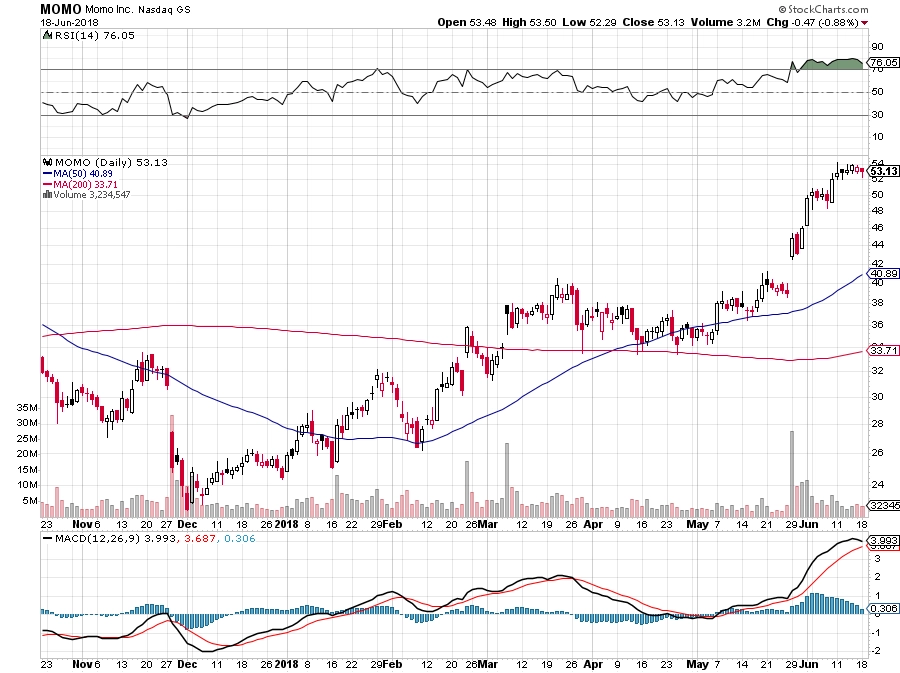Click the '5M' volume scale label

(x=30, y=501)
